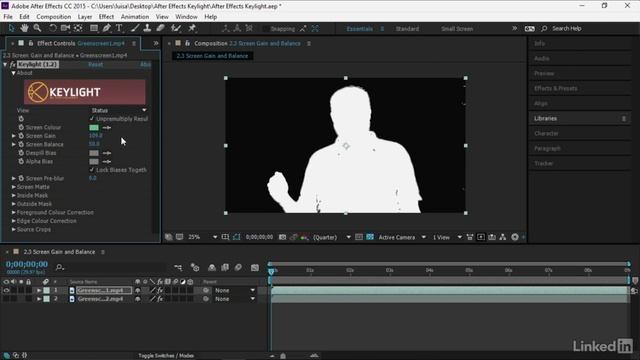Viewport: 640px width, 360px height.
Task: Enable frame blending icon in timeline
Action: 225,267
